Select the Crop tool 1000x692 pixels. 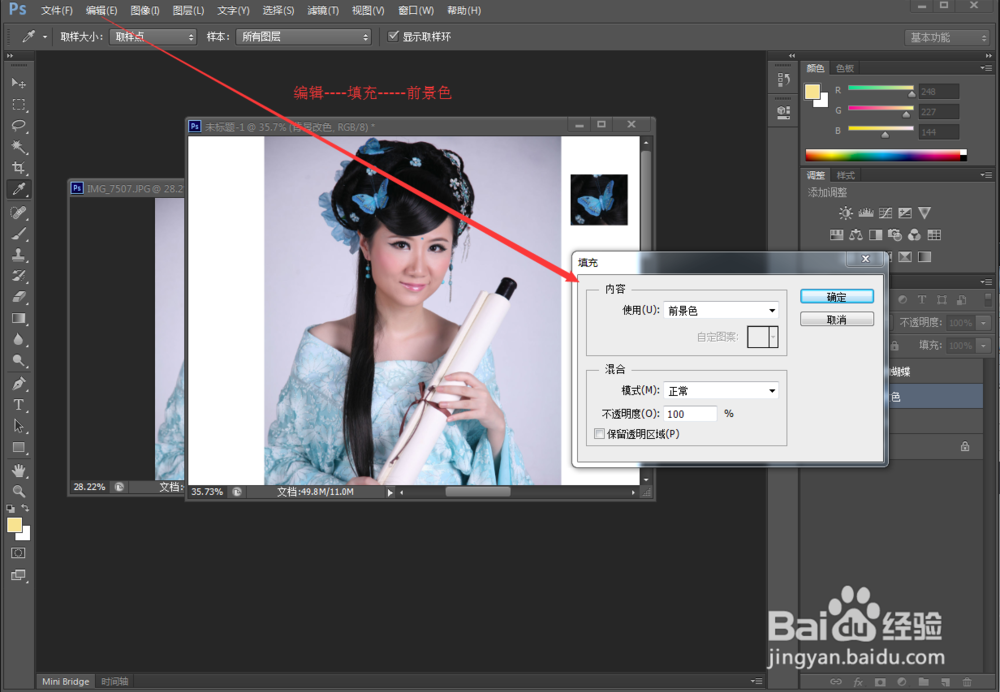click(x=18, y=167)
